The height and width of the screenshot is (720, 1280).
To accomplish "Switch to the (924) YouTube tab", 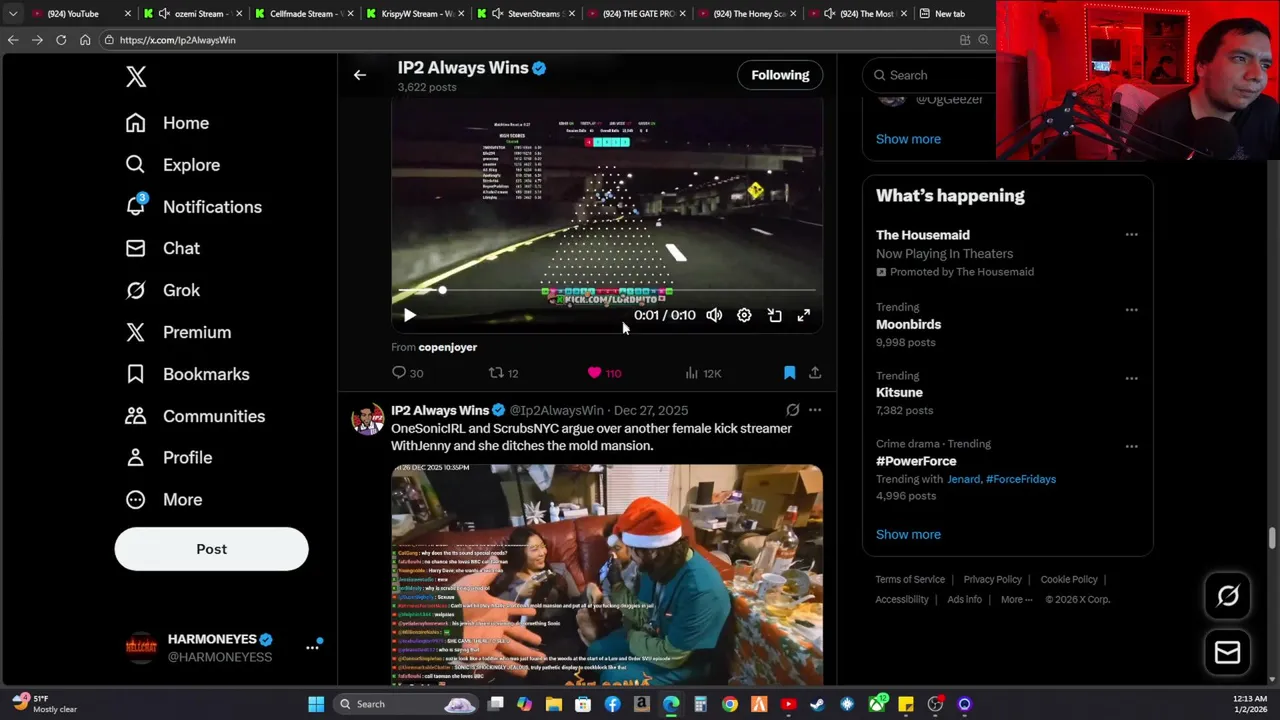I will point(80,13).
